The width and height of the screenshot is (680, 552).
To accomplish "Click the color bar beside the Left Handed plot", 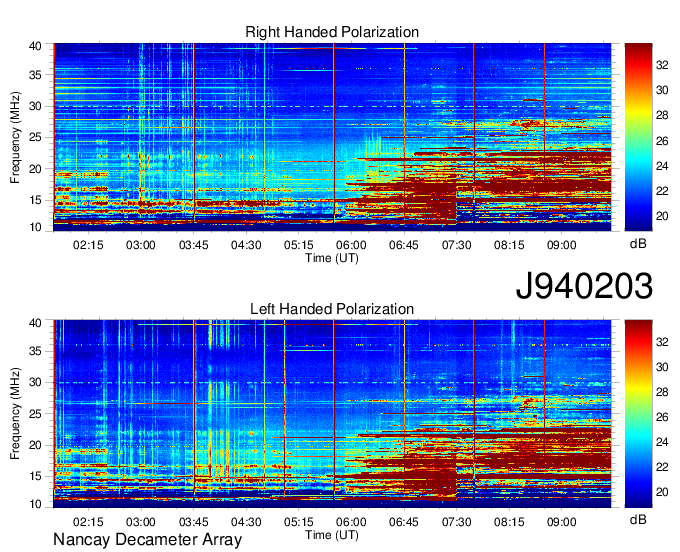I will pyautogui.click(x=638, y=414).
